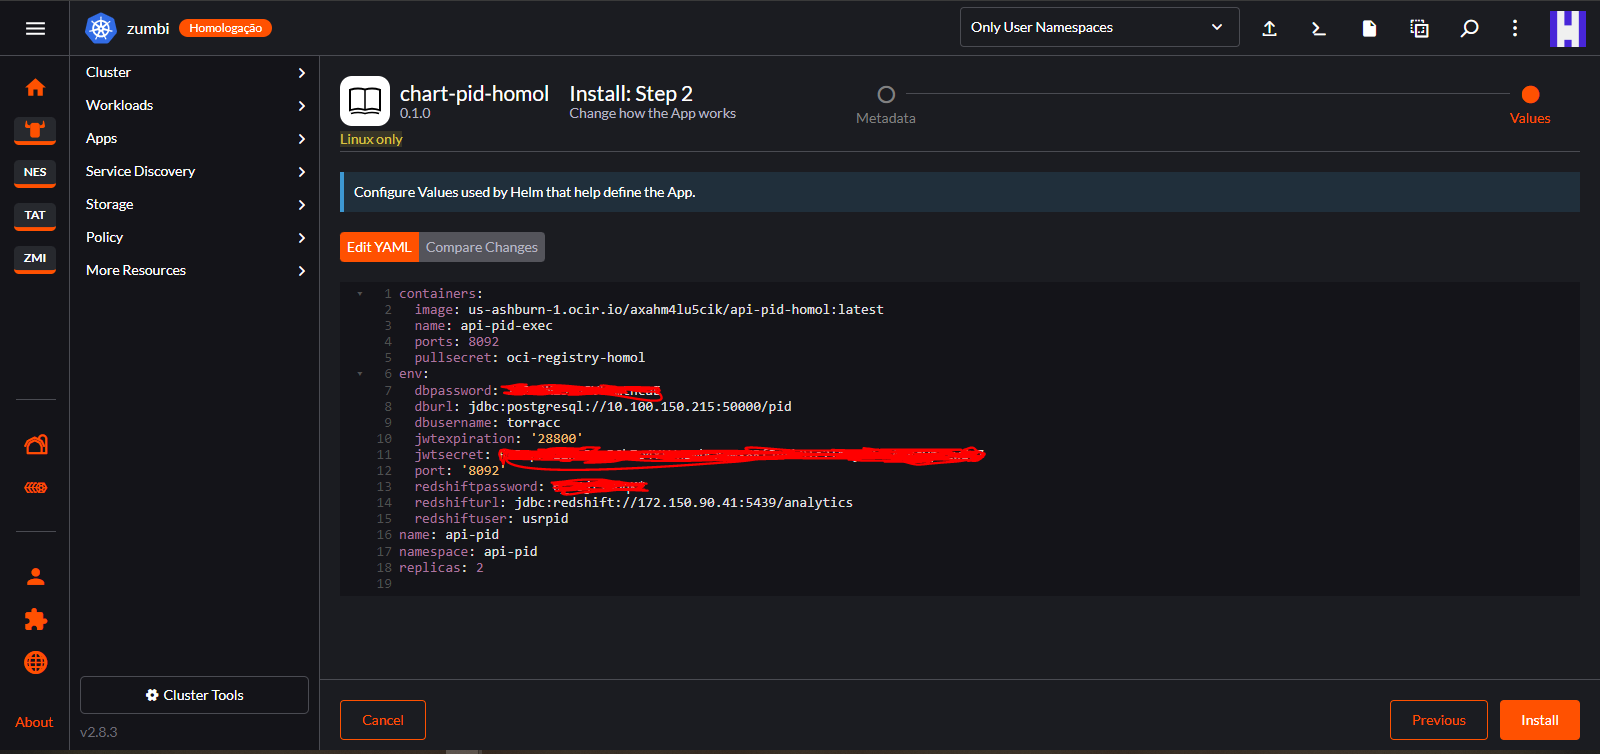Go to the Home icon in sidebar
This screenshot has height=754, width=1600.
35,88
